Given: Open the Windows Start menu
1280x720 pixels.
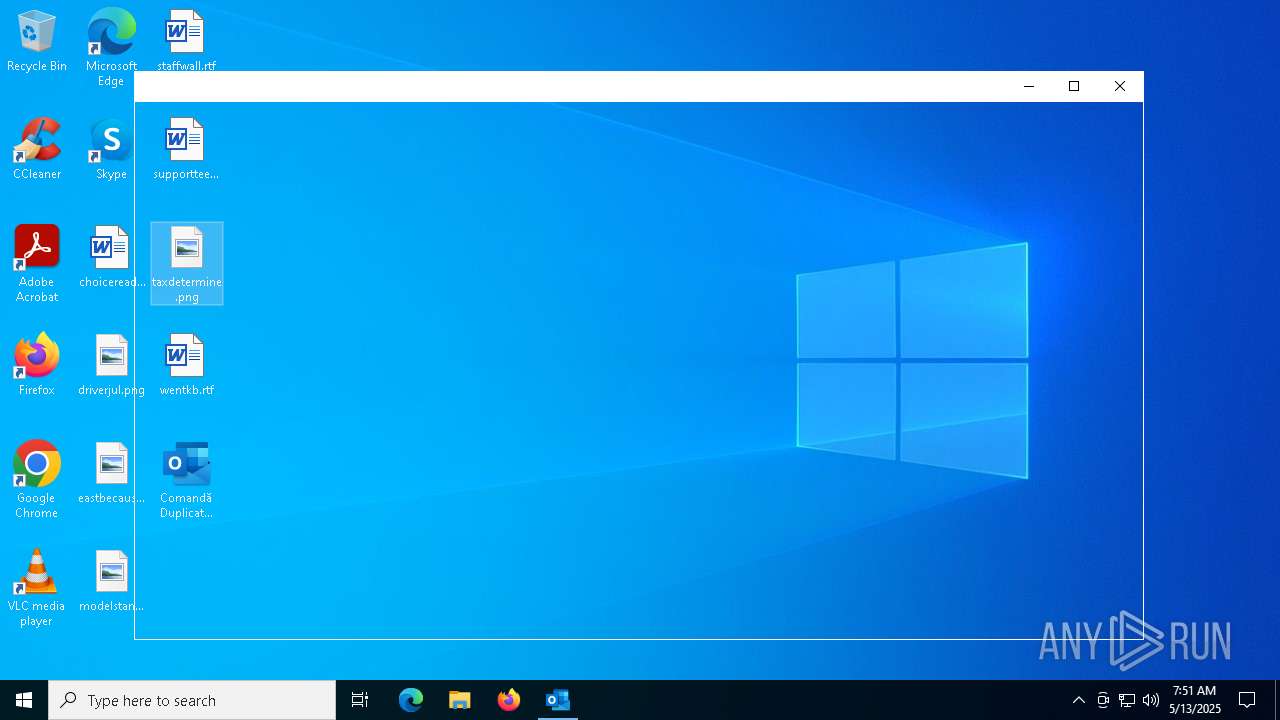Looking at the screenshot, I should 24,700.
